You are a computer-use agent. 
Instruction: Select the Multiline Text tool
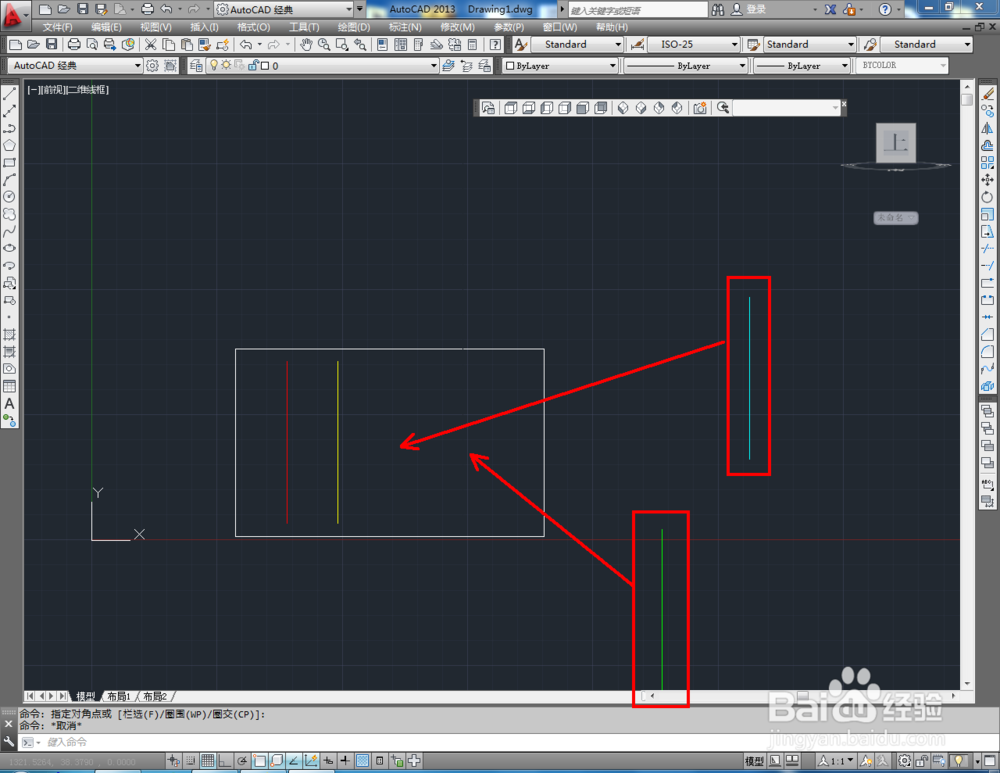10,404
